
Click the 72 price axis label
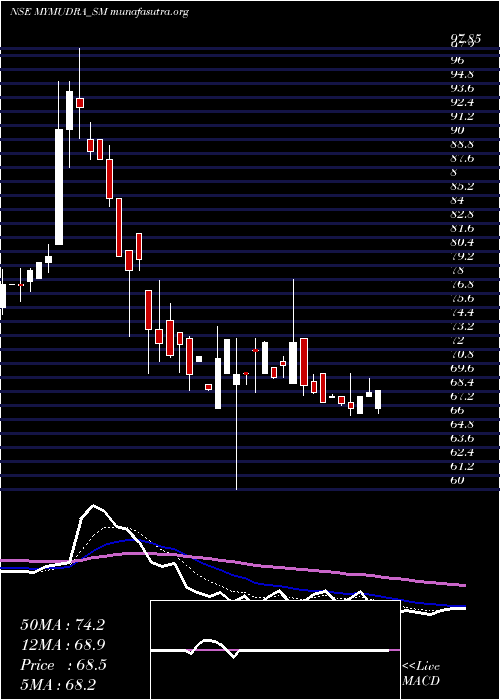pos(458,340)
